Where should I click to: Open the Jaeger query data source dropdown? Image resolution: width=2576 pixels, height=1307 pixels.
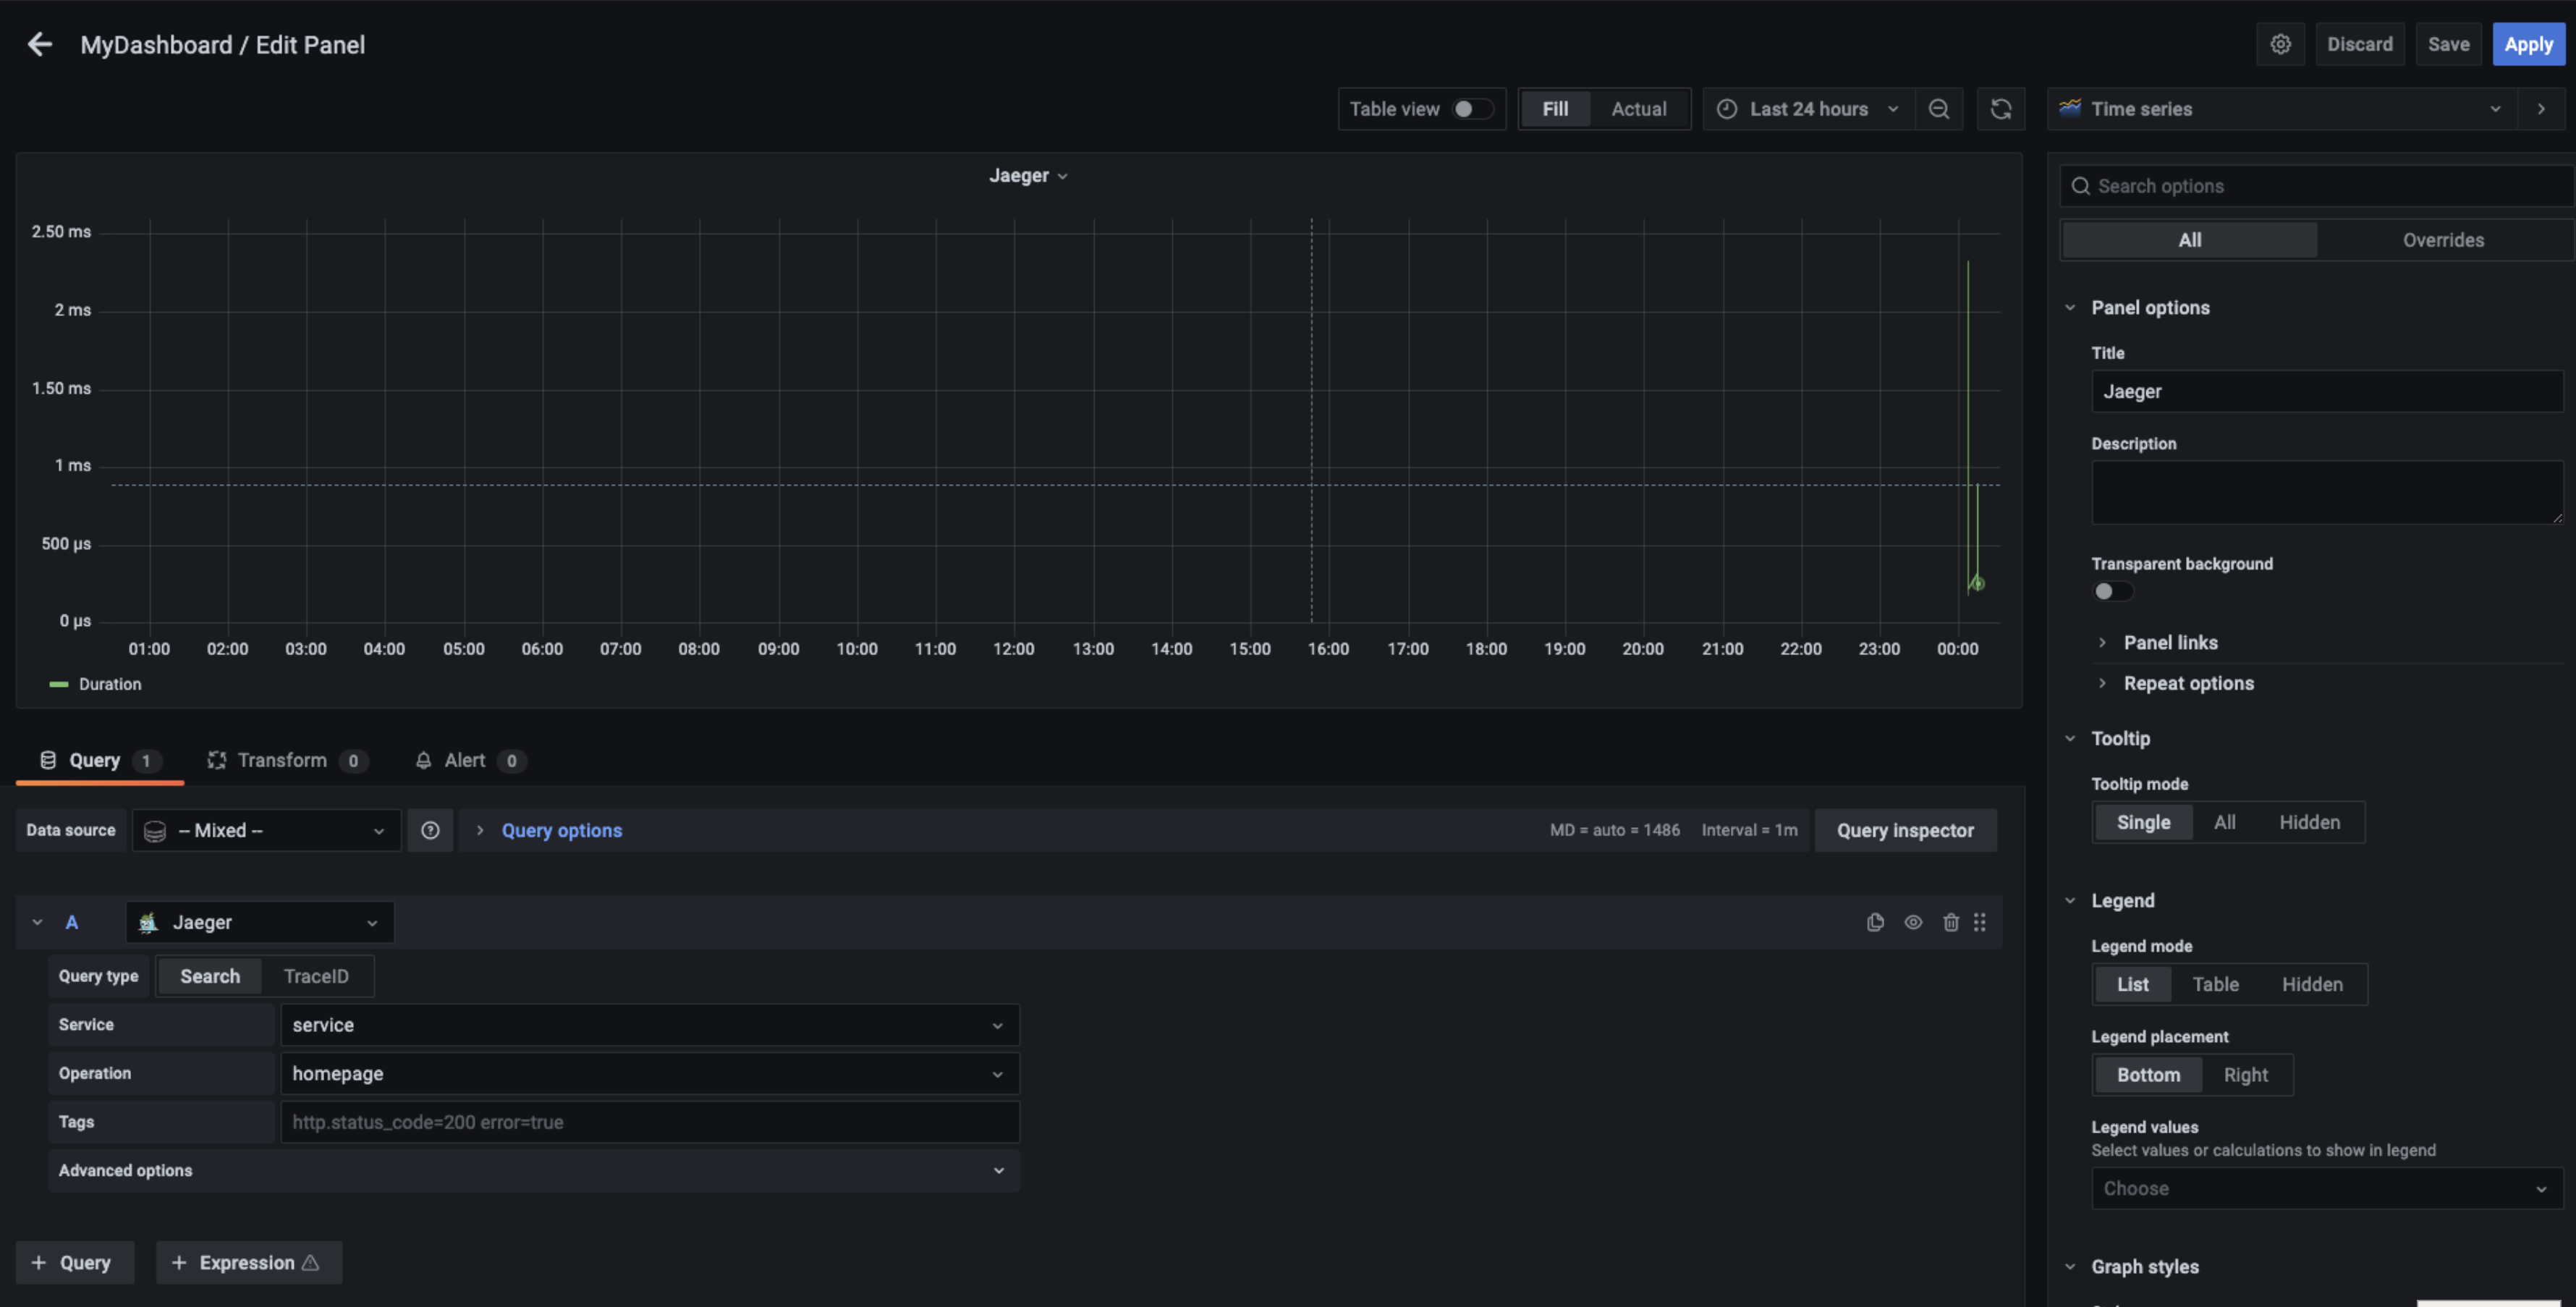(x=260, y=922)
